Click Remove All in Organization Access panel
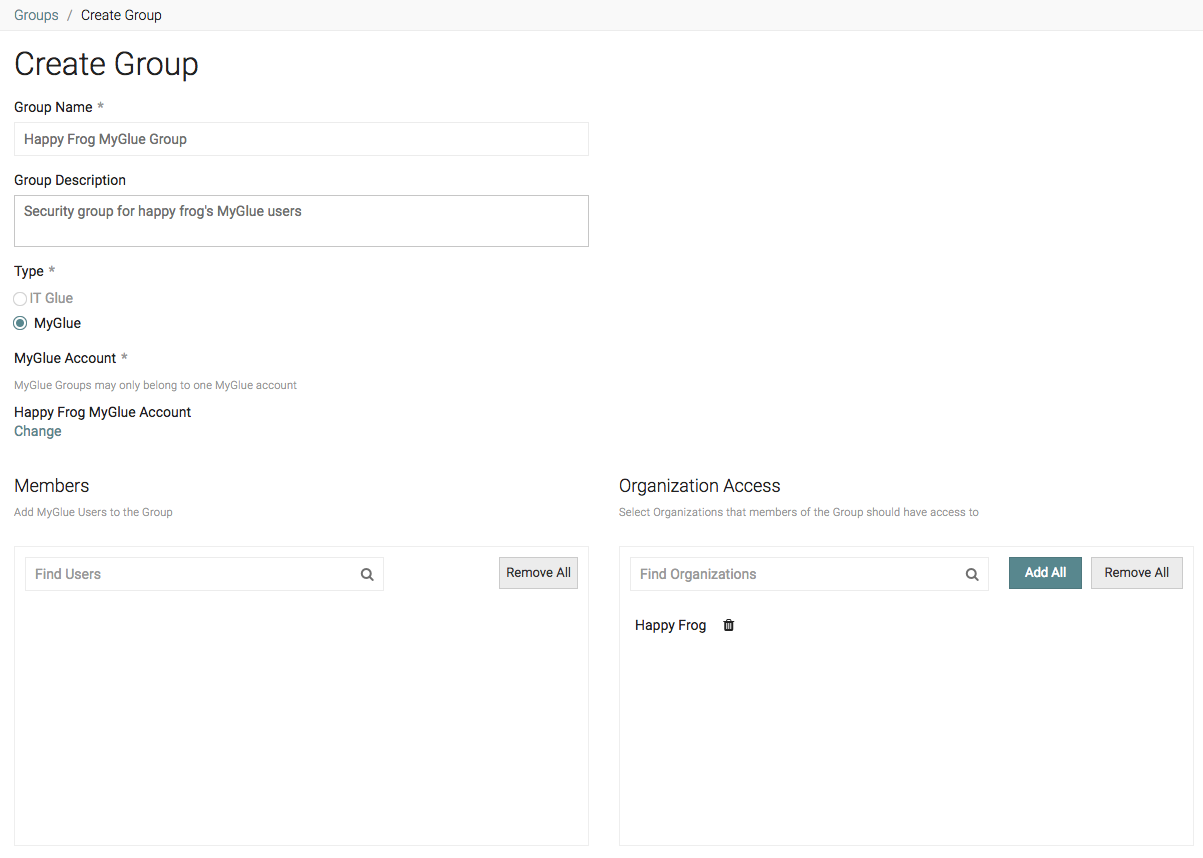The height and width of the screenshot is (858, 1203). [1136, 572]
